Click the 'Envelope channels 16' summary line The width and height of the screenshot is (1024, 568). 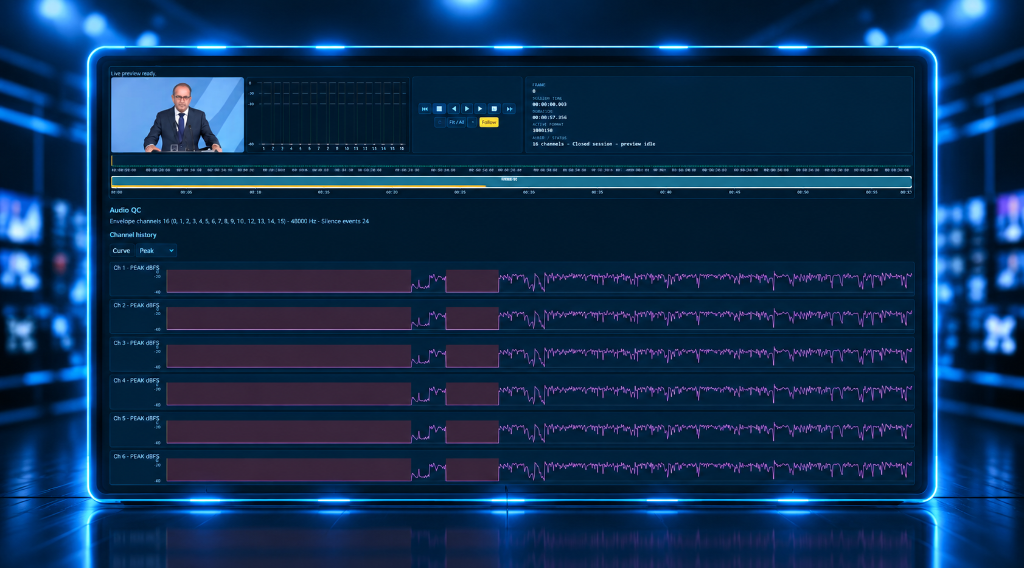(x=239, y=221)
